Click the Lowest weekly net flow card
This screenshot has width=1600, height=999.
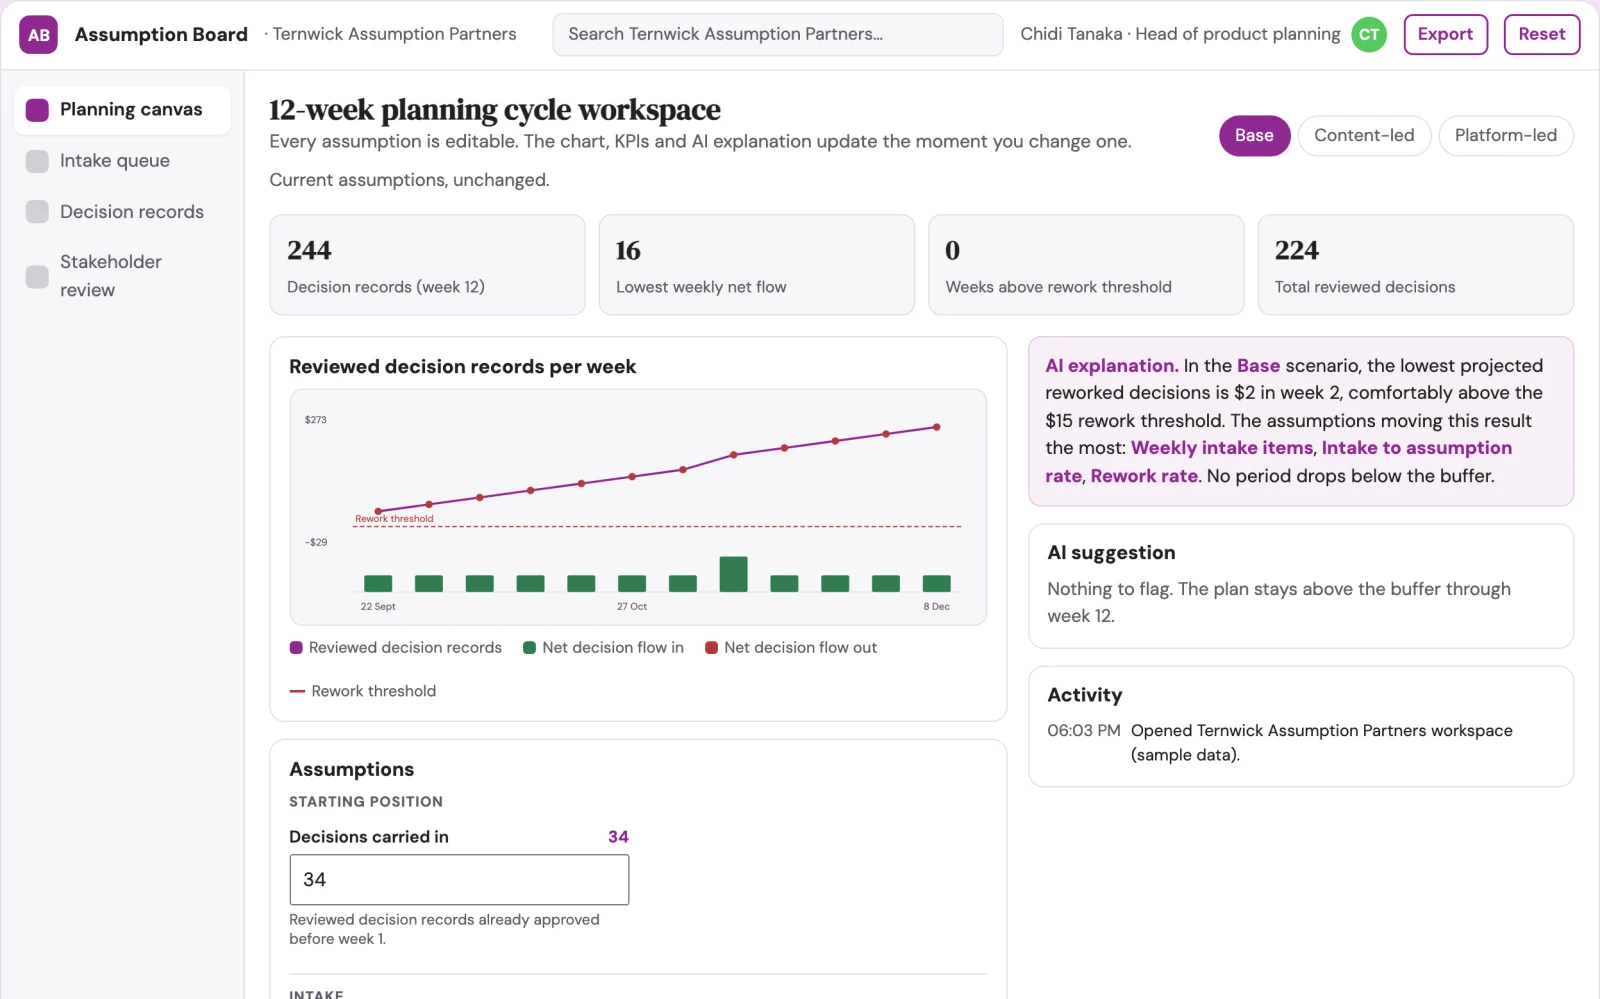(757, 265)
